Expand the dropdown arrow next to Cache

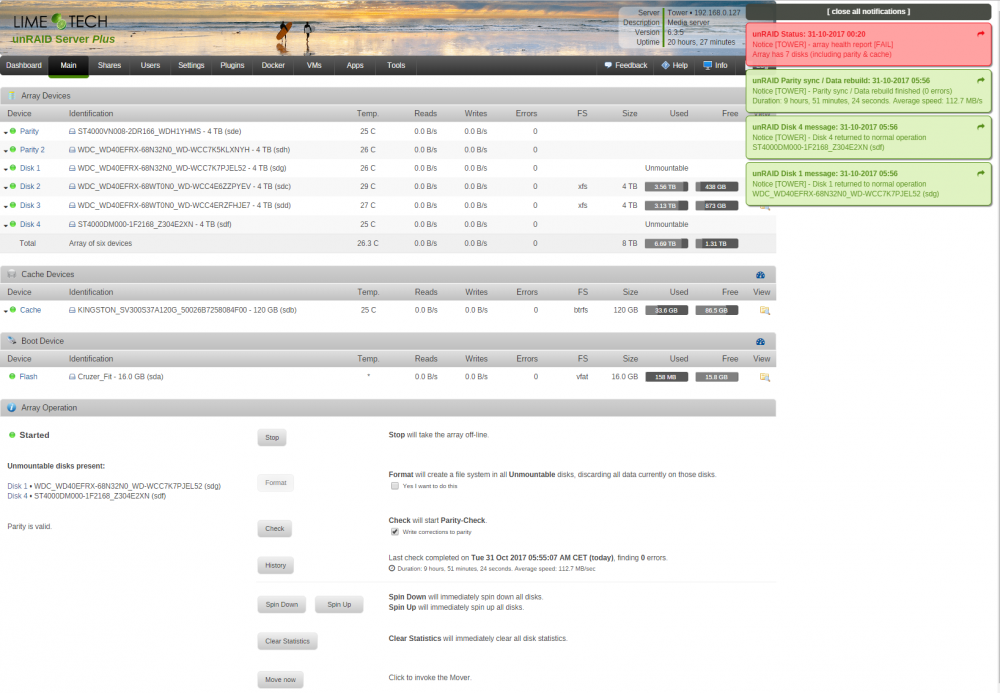6,311
